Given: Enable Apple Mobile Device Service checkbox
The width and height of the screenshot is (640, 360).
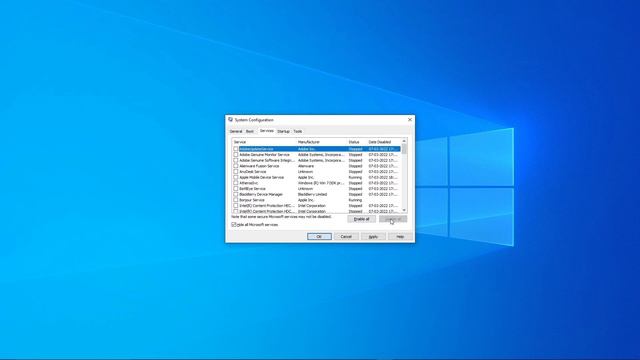Looking at the screenshot, I should [x=236, y=178].
